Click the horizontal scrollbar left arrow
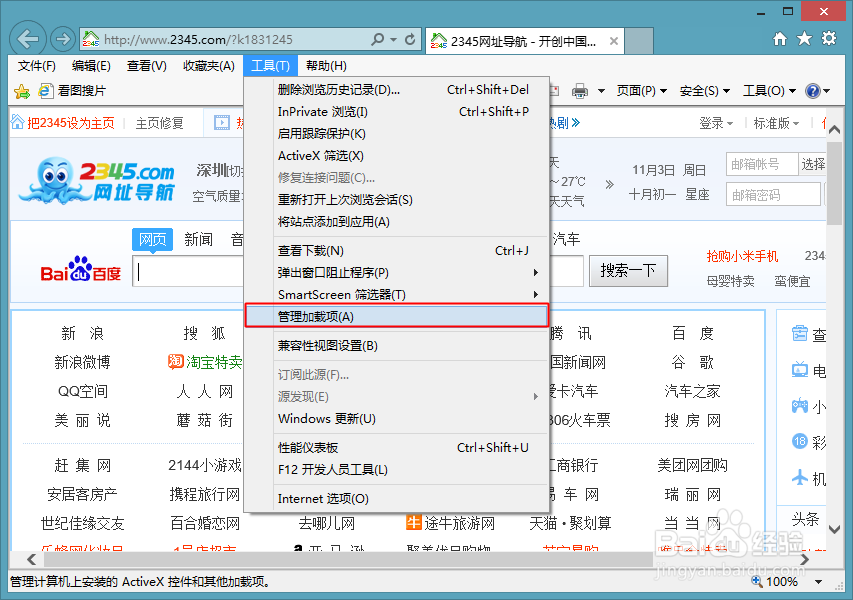The height and width of the screenshot is (600, 853). tap(32, 559)
